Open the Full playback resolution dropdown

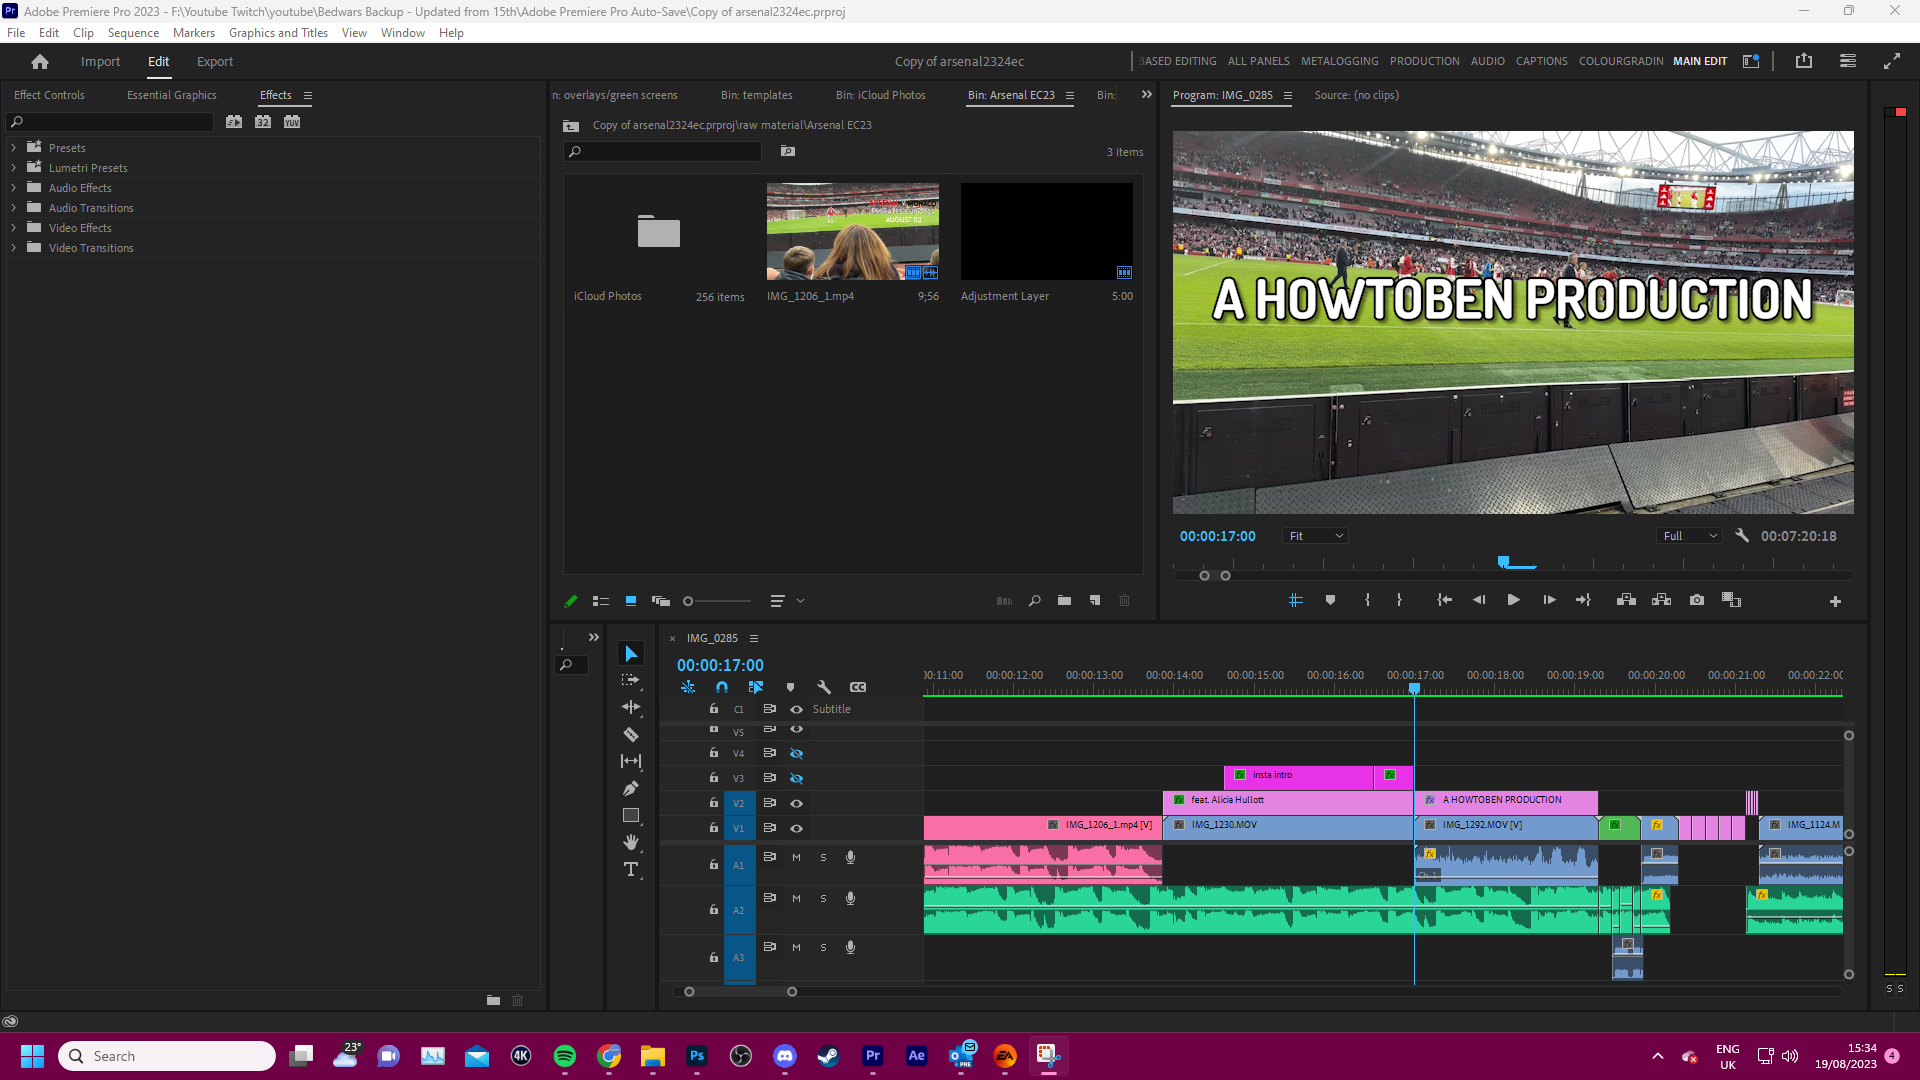pos(1689,536)
